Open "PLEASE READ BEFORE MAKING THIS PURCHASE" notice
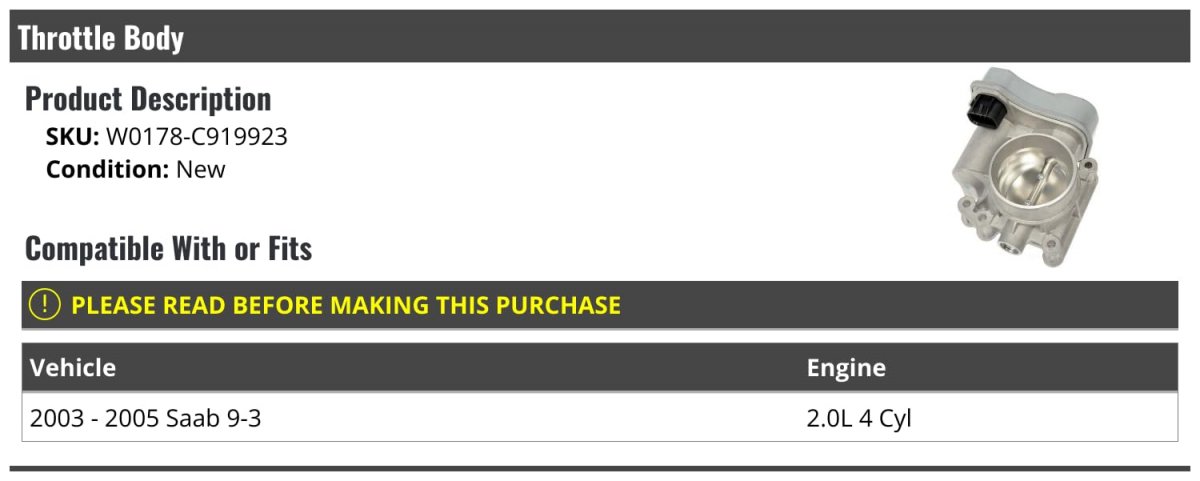Viewport: 1200px width, 481px height. click(x=346, y=305)
